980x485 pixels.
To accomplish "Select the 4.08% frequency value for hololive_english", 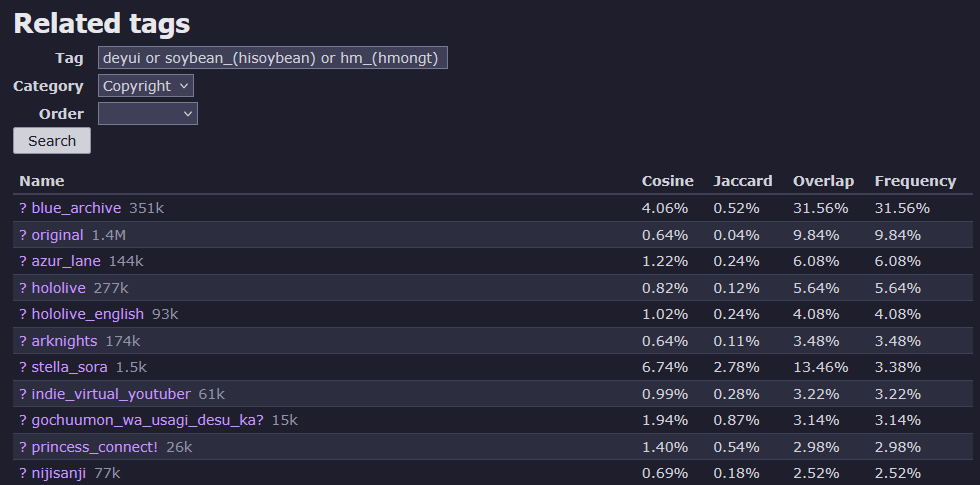I will (898, 314).
